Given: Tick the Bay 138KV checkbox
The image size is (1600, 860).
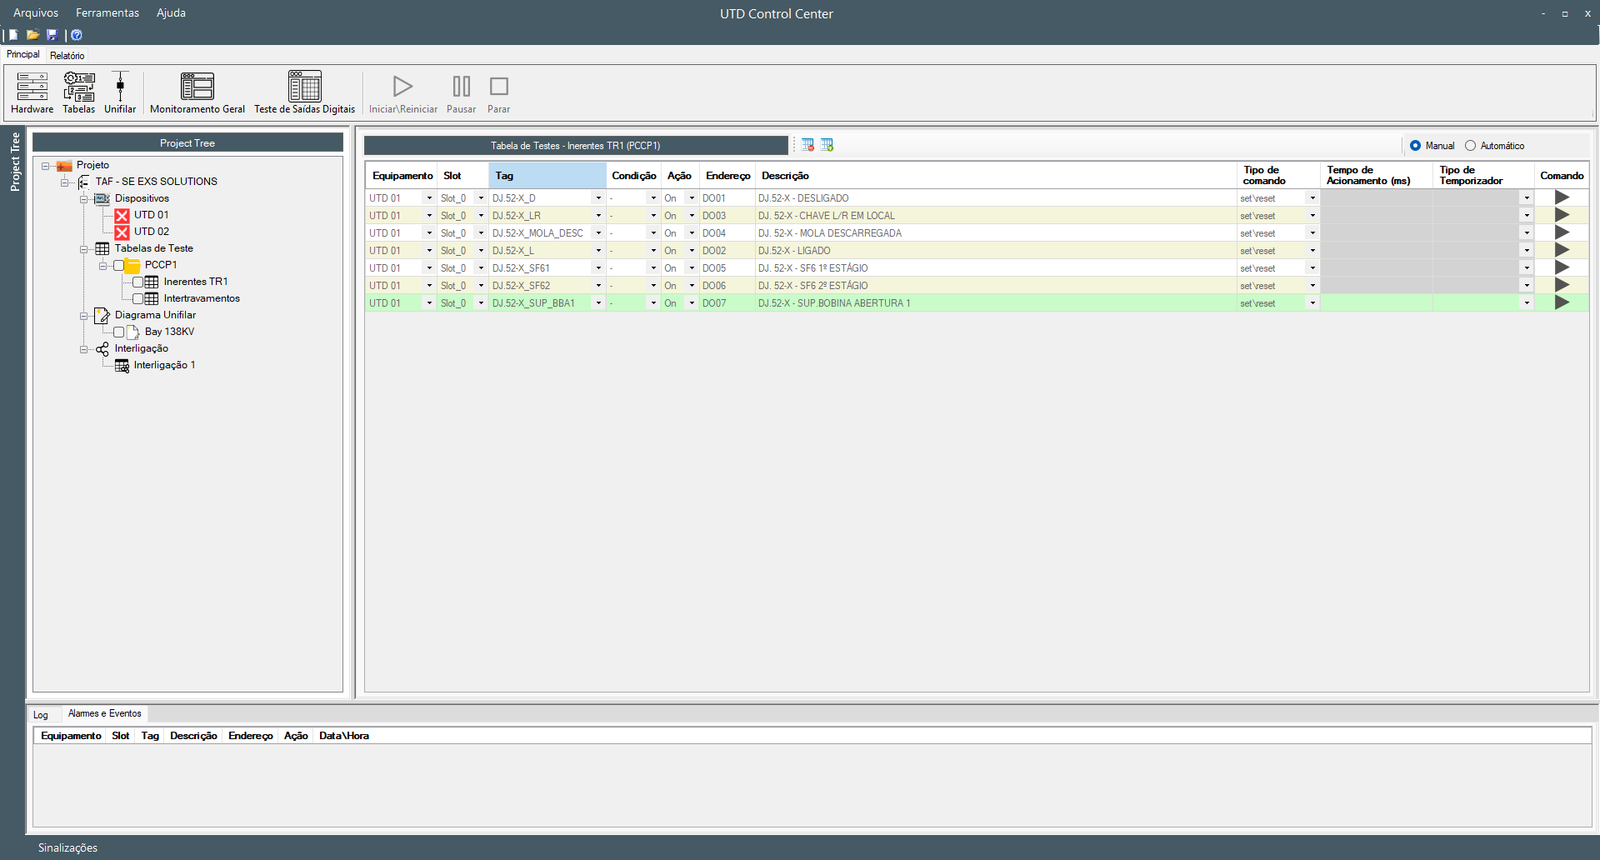Looking at the screenshot, I should pos(119,332).
